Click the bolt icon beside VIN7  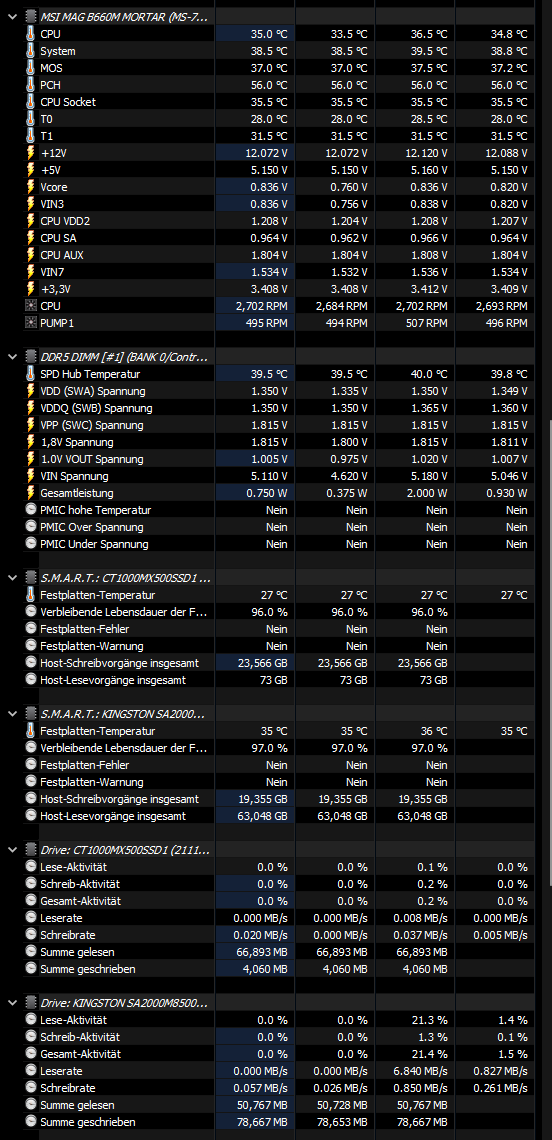tap(31, 272)
